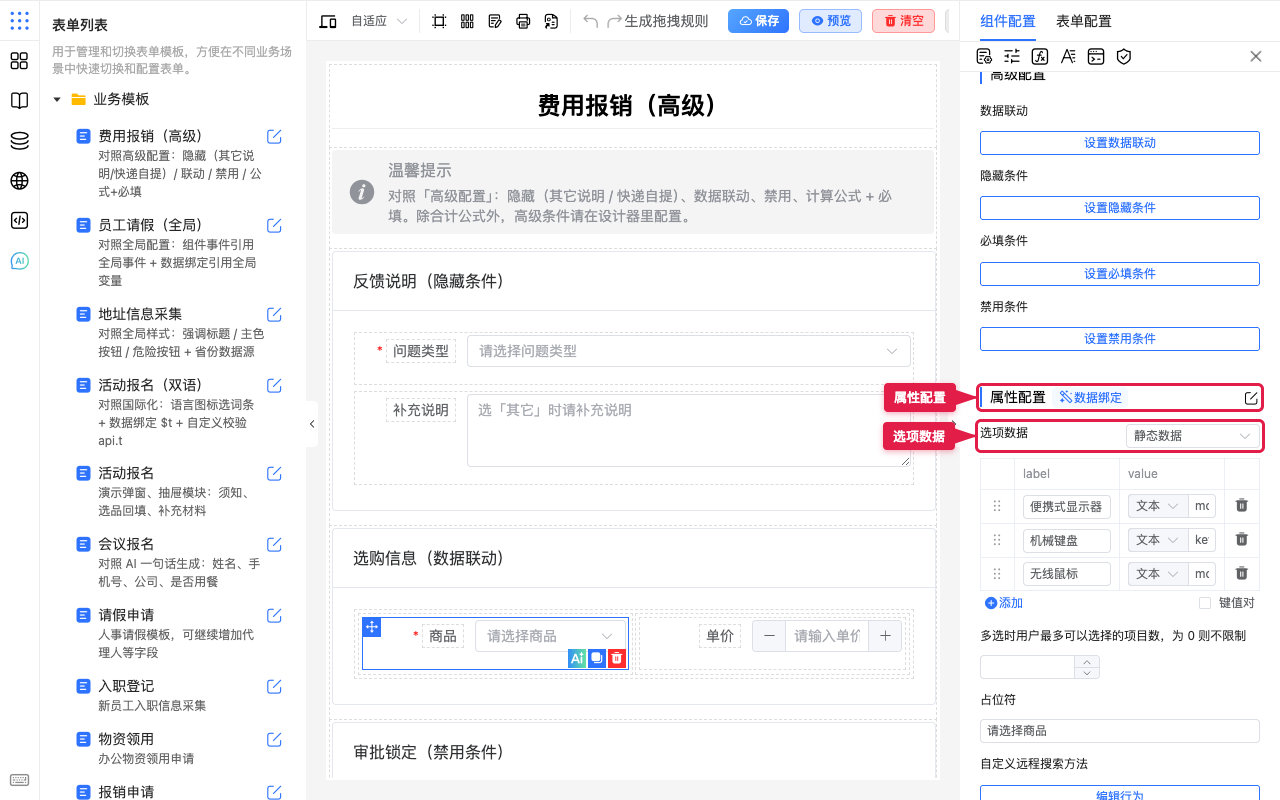Delete the 便携式显示器 option row
Screen dimensions: 1280x800
[1241, 507]
